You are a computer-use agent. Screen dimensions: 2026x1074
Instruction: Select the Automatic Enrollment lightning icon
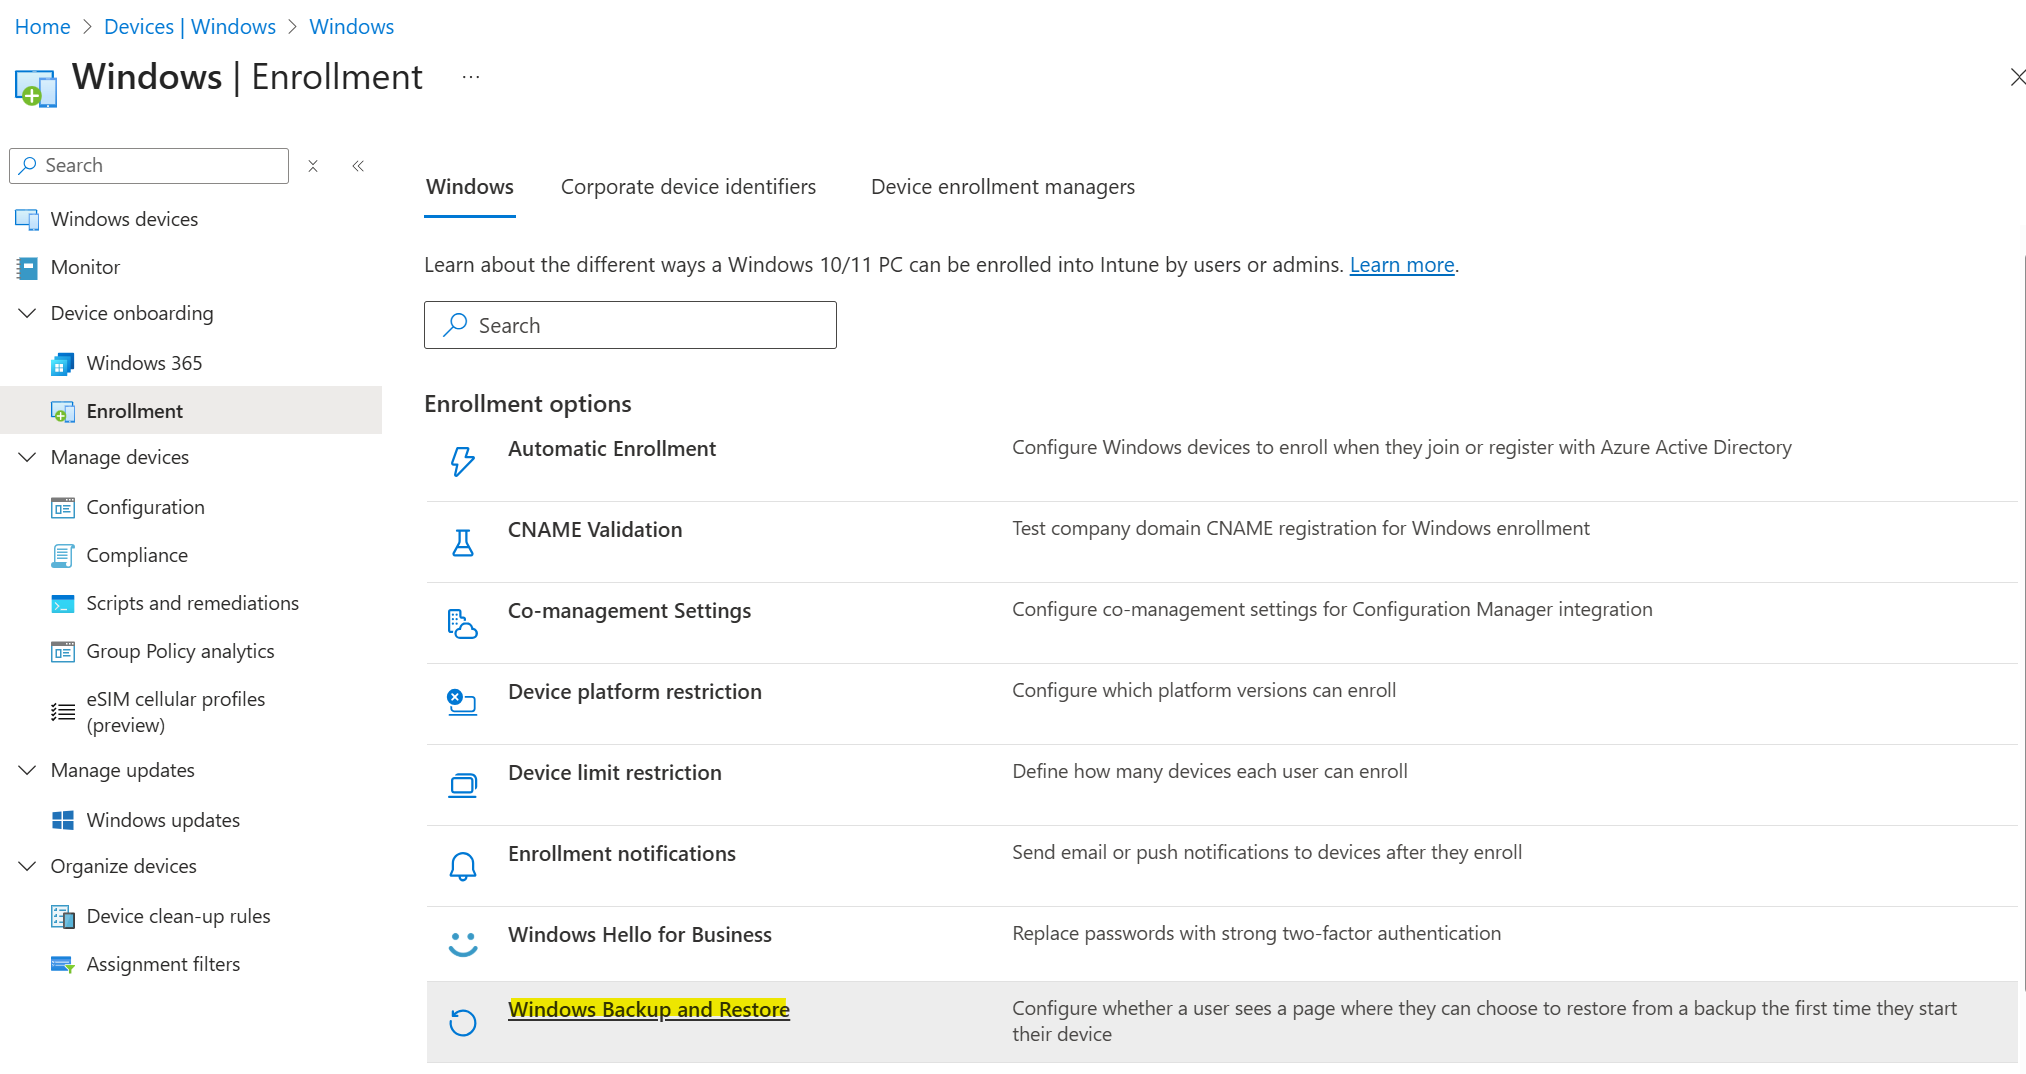point(462,460)
